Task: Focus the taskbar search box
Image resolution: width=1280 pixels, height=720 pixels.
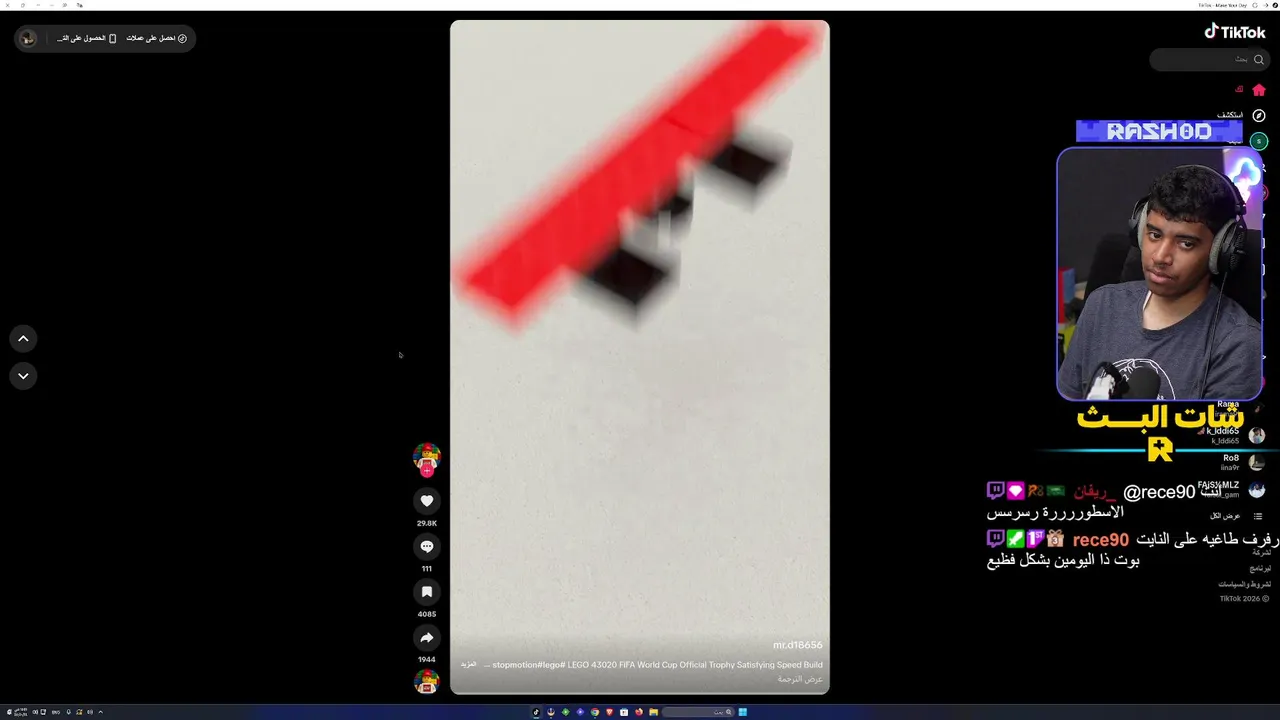Action: [x=698, y=712]
